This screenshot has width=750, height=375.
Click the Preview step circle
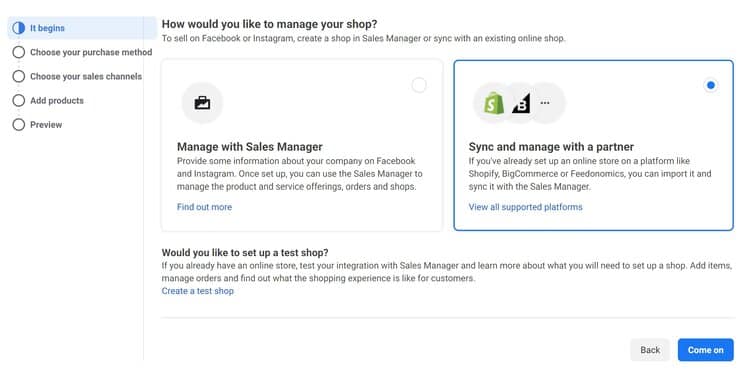tap(19, 125)
